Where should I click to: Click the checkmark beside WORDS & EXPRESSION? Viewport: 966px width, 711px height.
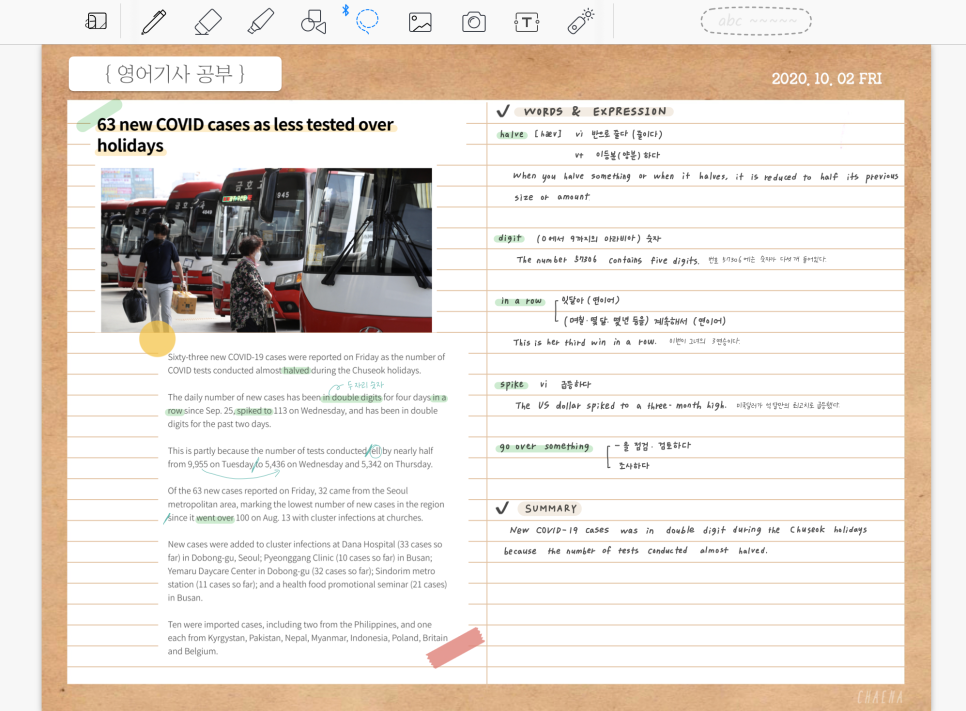click(503, 111)
